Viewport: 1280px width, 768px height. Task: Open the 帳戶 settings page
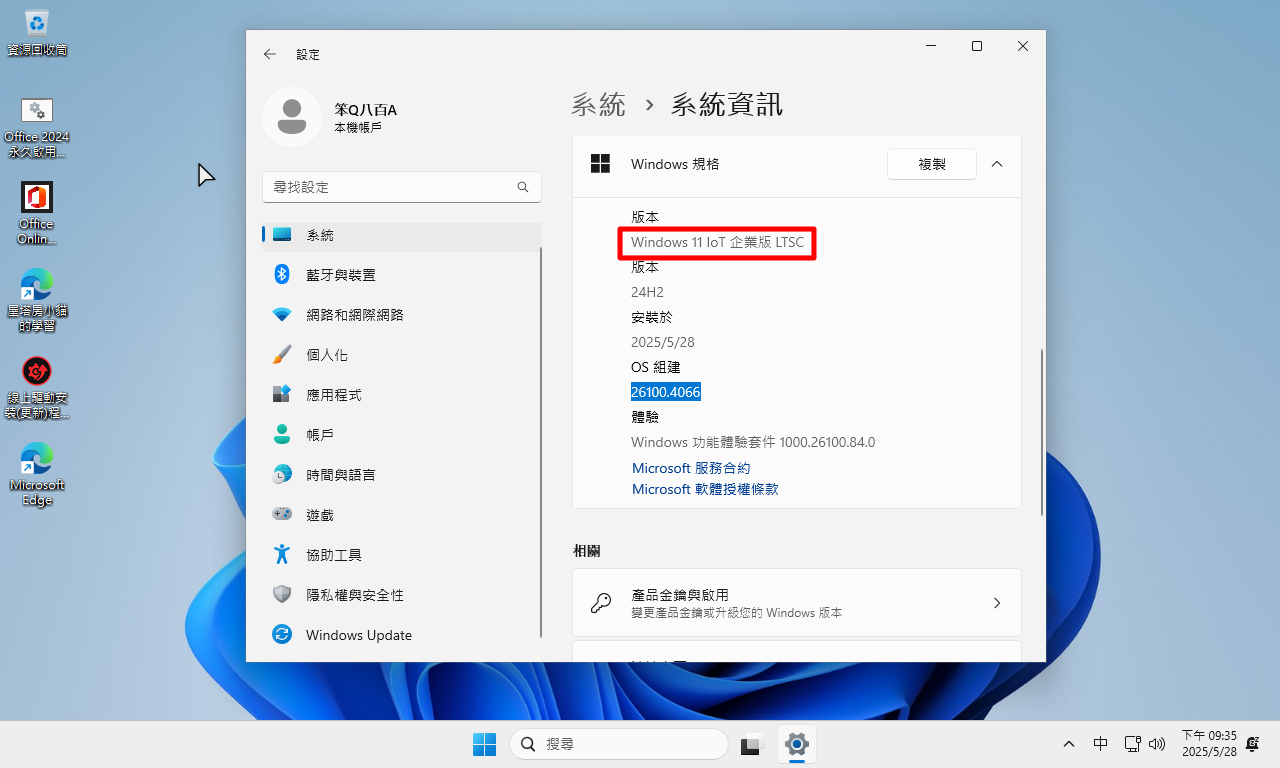coord(401,435)
